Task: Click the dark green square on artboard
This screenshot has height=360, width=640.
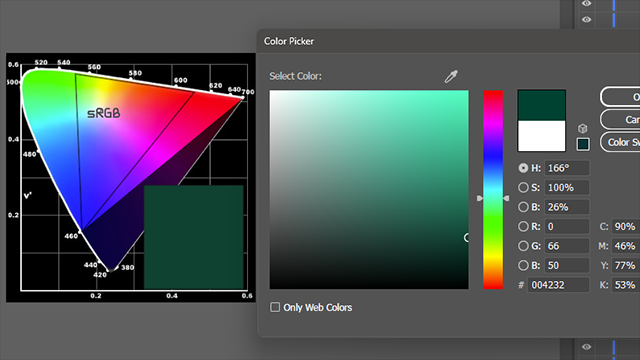Action: point(193,237)
